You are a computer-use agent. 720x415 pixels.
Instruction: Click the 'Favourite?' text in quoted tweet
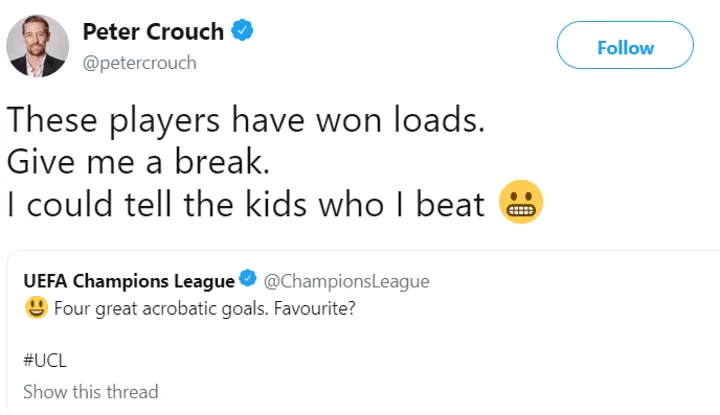315,308
